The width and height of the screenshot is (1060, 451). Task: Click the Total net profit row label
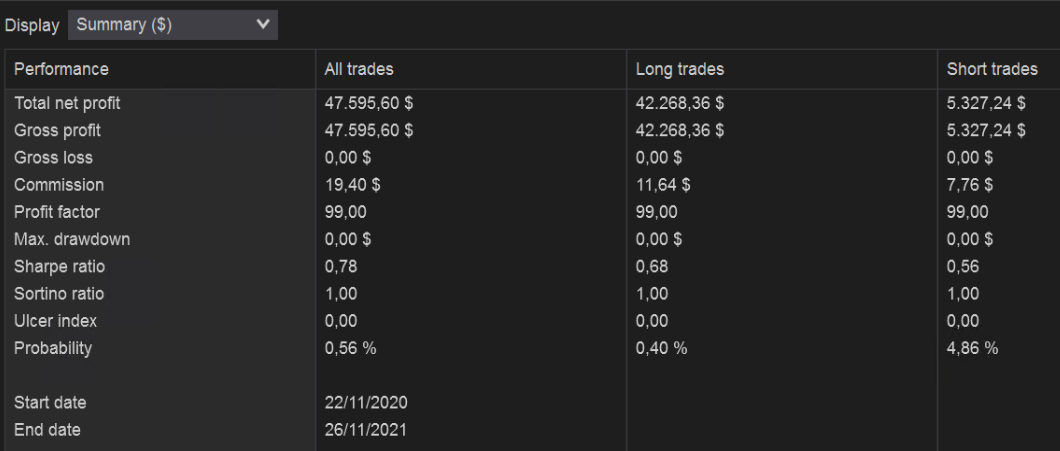point(67,102)
